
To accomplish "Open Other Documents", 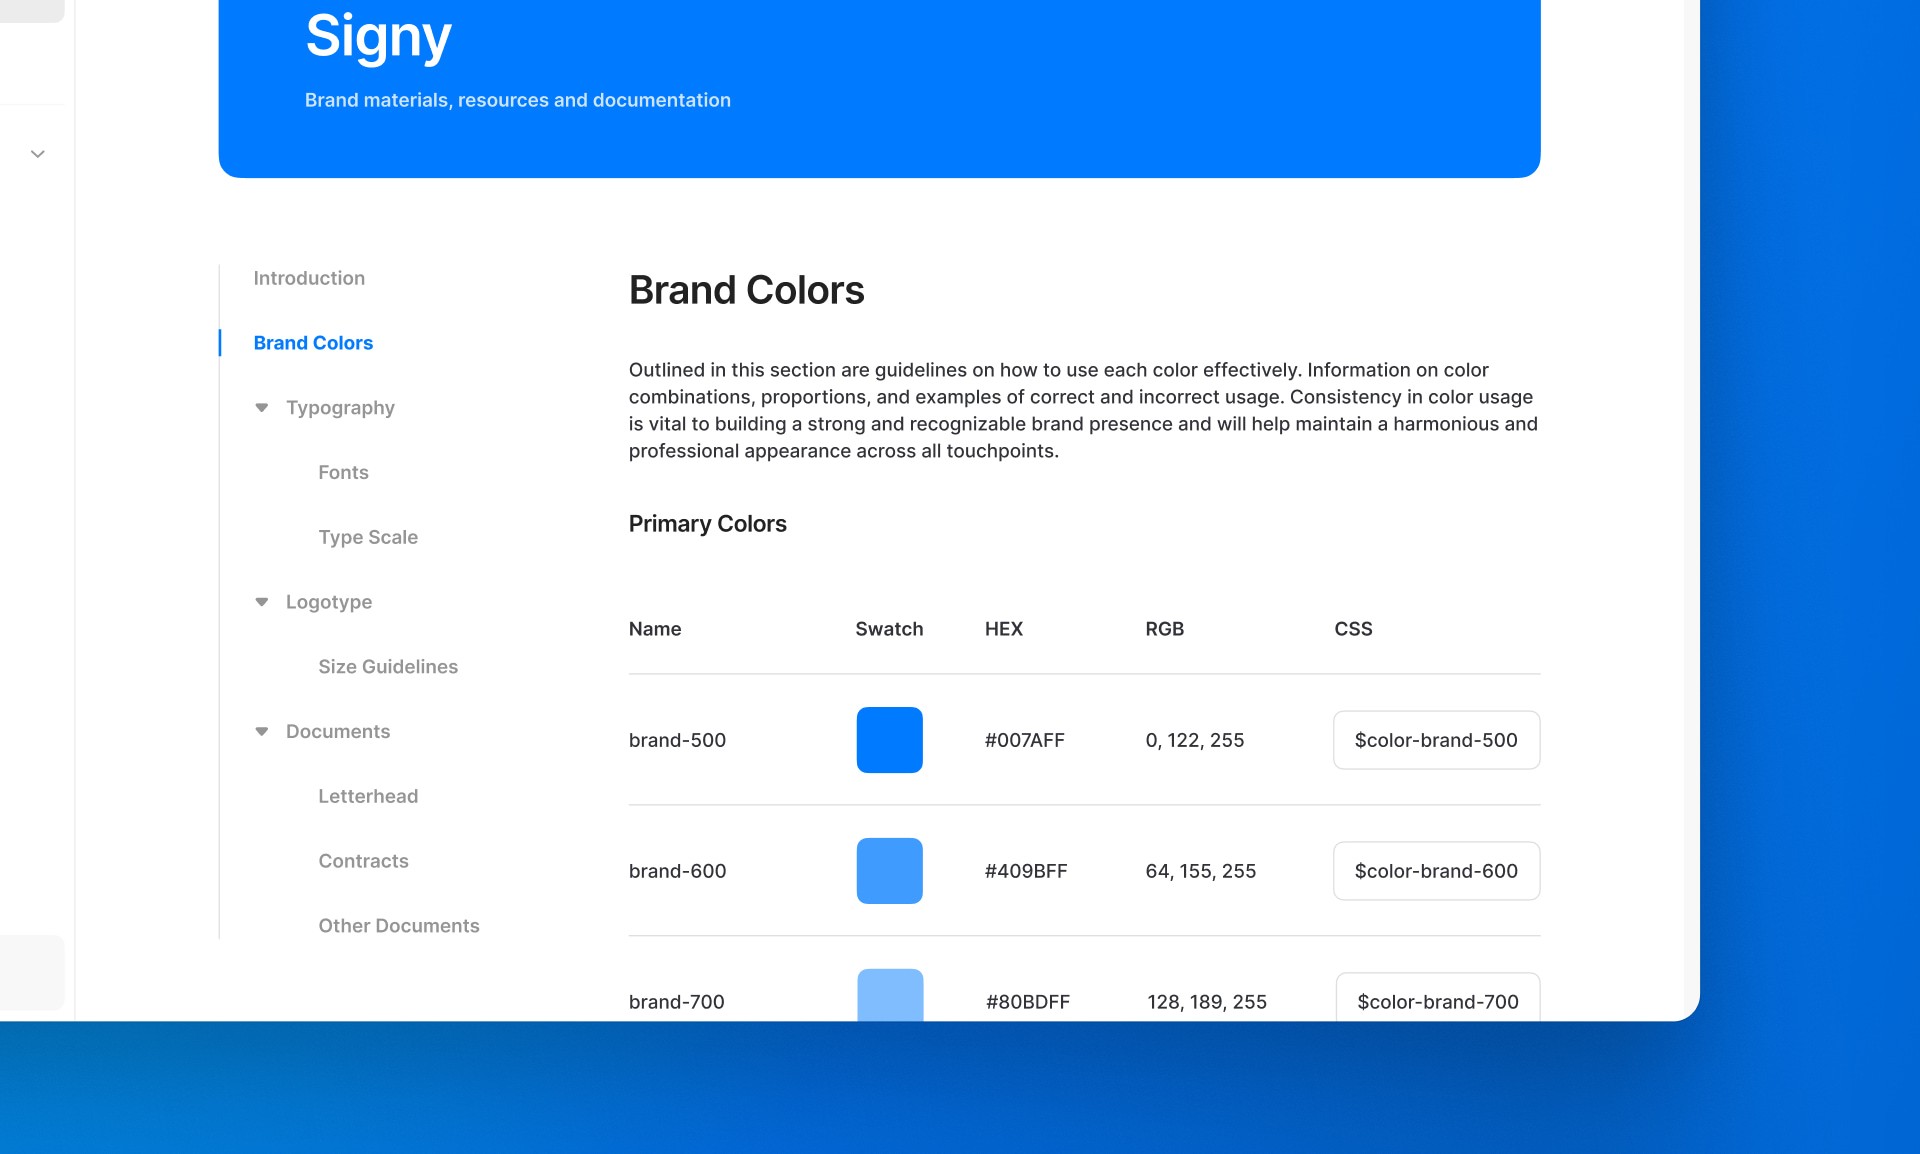I will (x=399, y=926).
